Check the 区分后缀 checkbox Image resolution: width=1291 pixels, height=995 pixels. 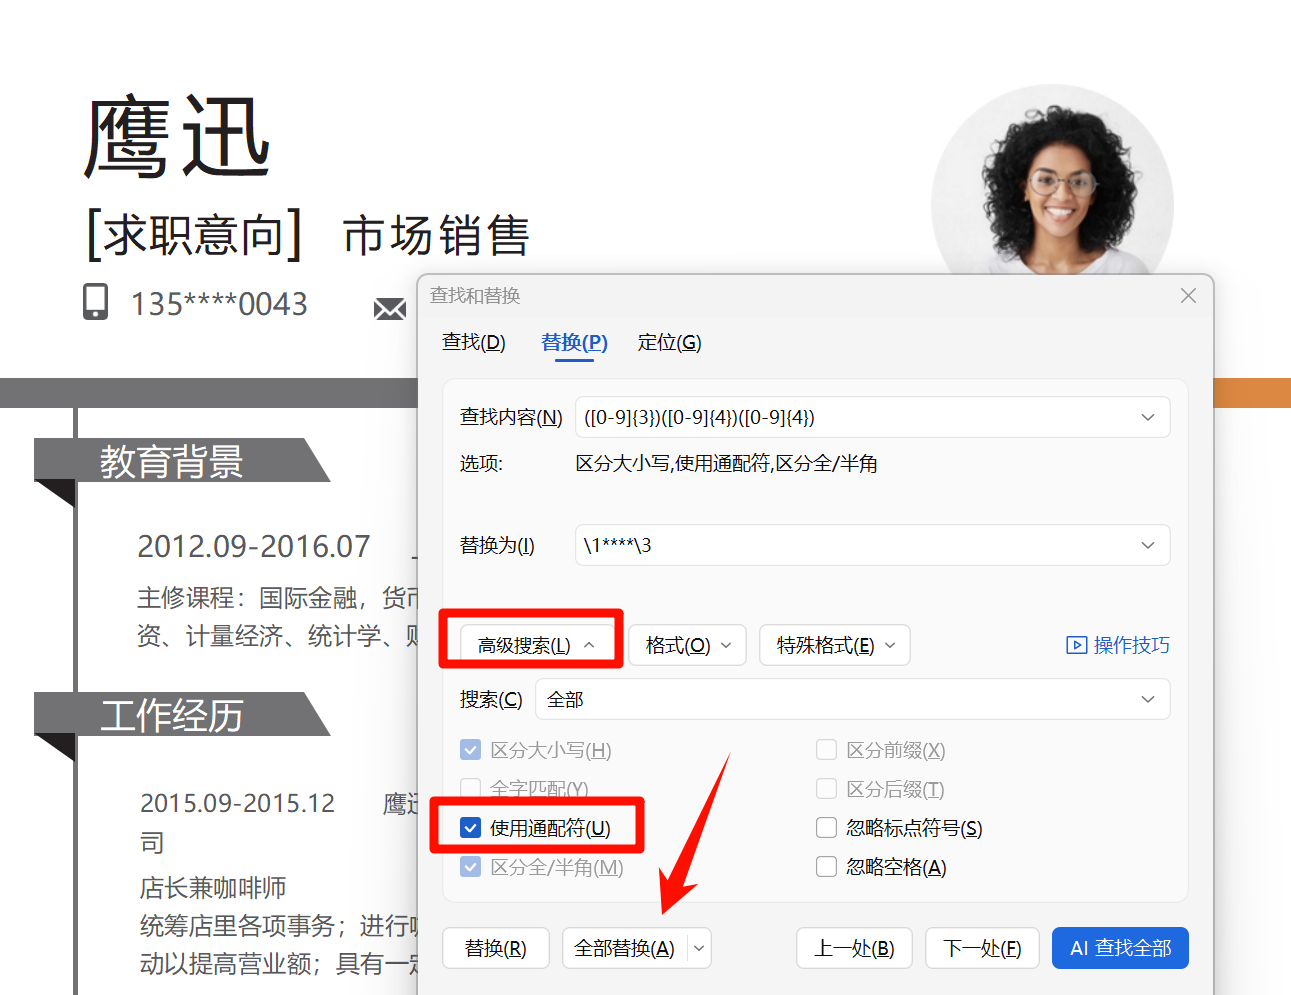[826, 789]
